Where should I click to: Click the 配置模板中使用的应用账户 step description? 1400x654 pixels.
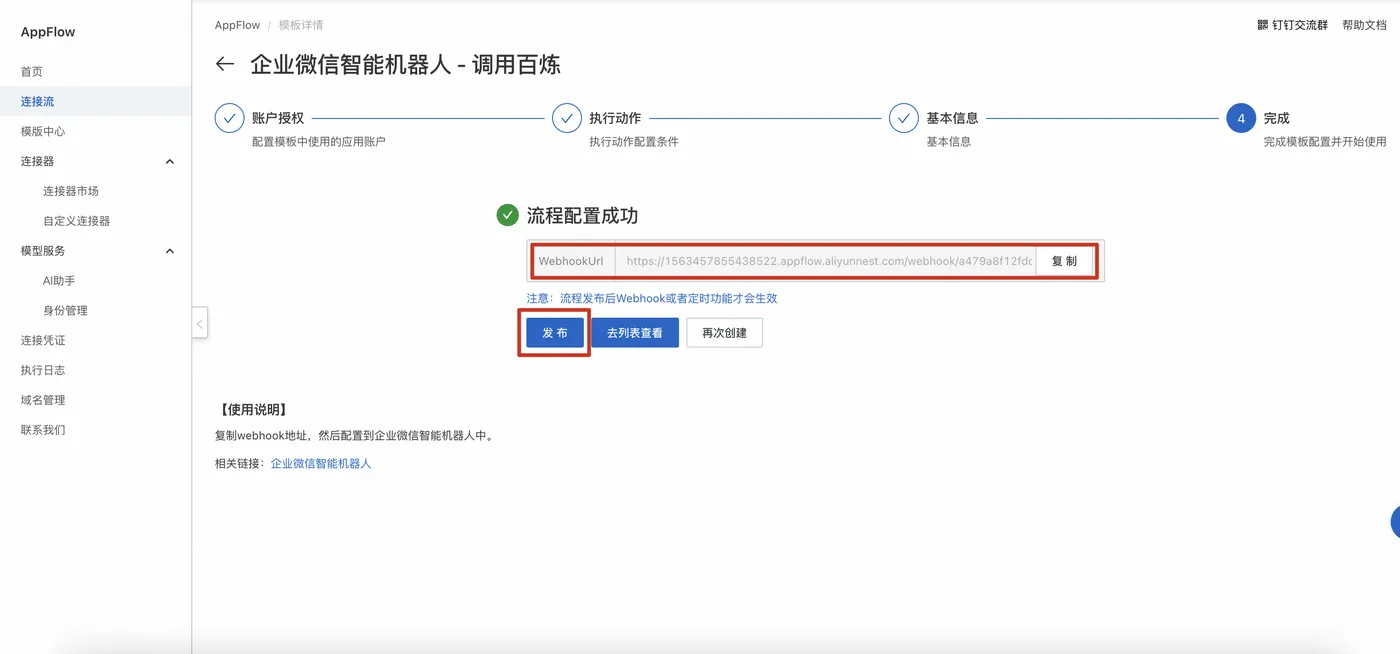tap(319, 142)
